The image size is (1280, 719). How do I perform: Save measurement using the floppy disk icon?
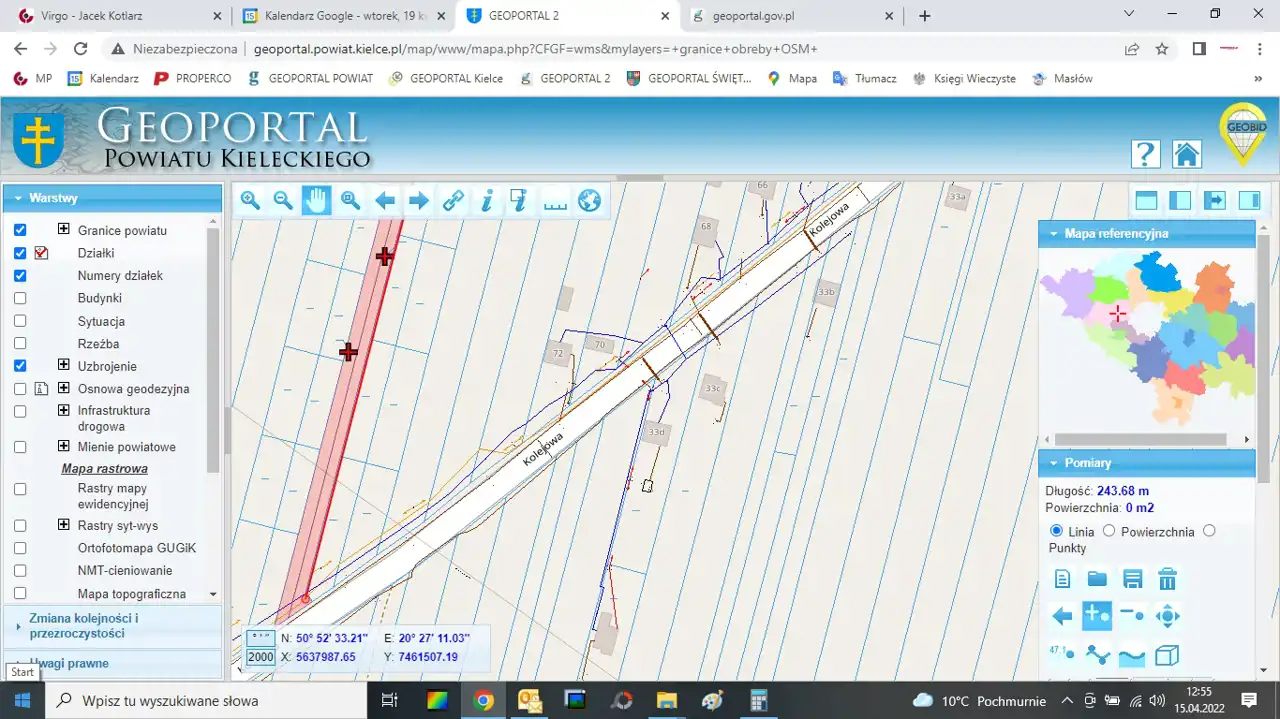[x=1132, y=579]
